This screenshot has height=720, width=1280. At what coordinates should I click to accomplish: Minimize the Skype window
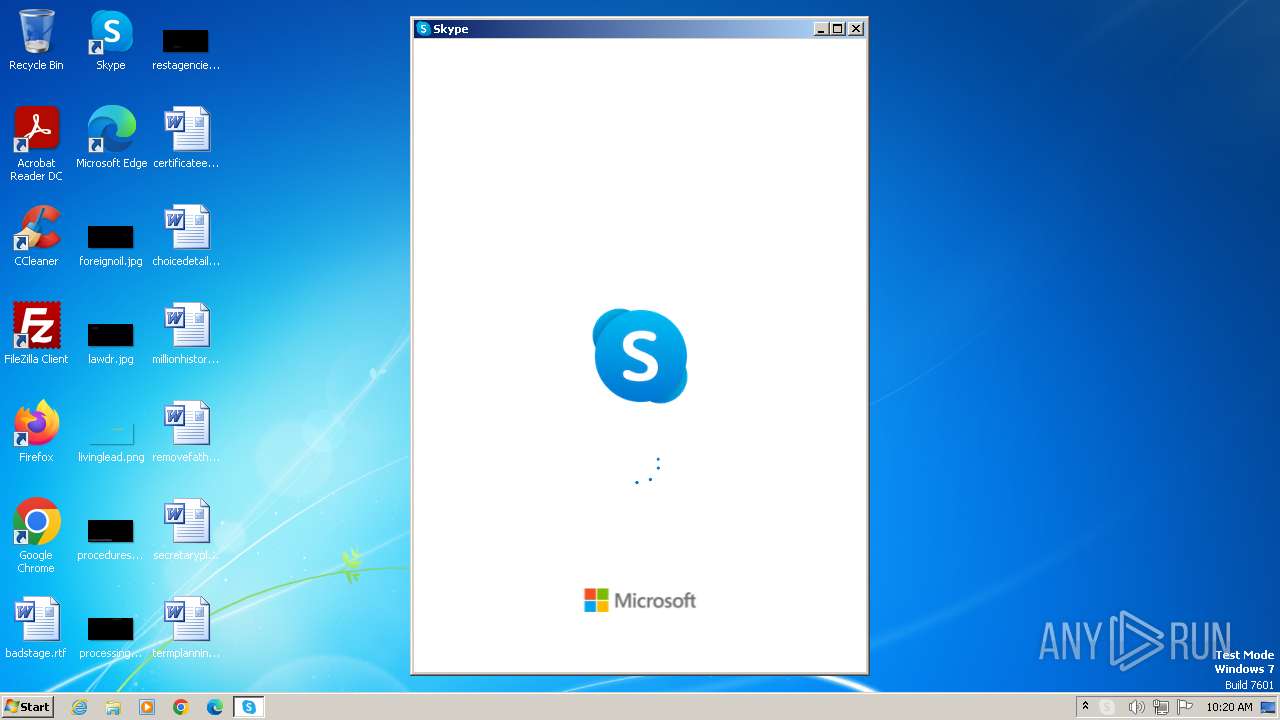(x=821, y=29)
